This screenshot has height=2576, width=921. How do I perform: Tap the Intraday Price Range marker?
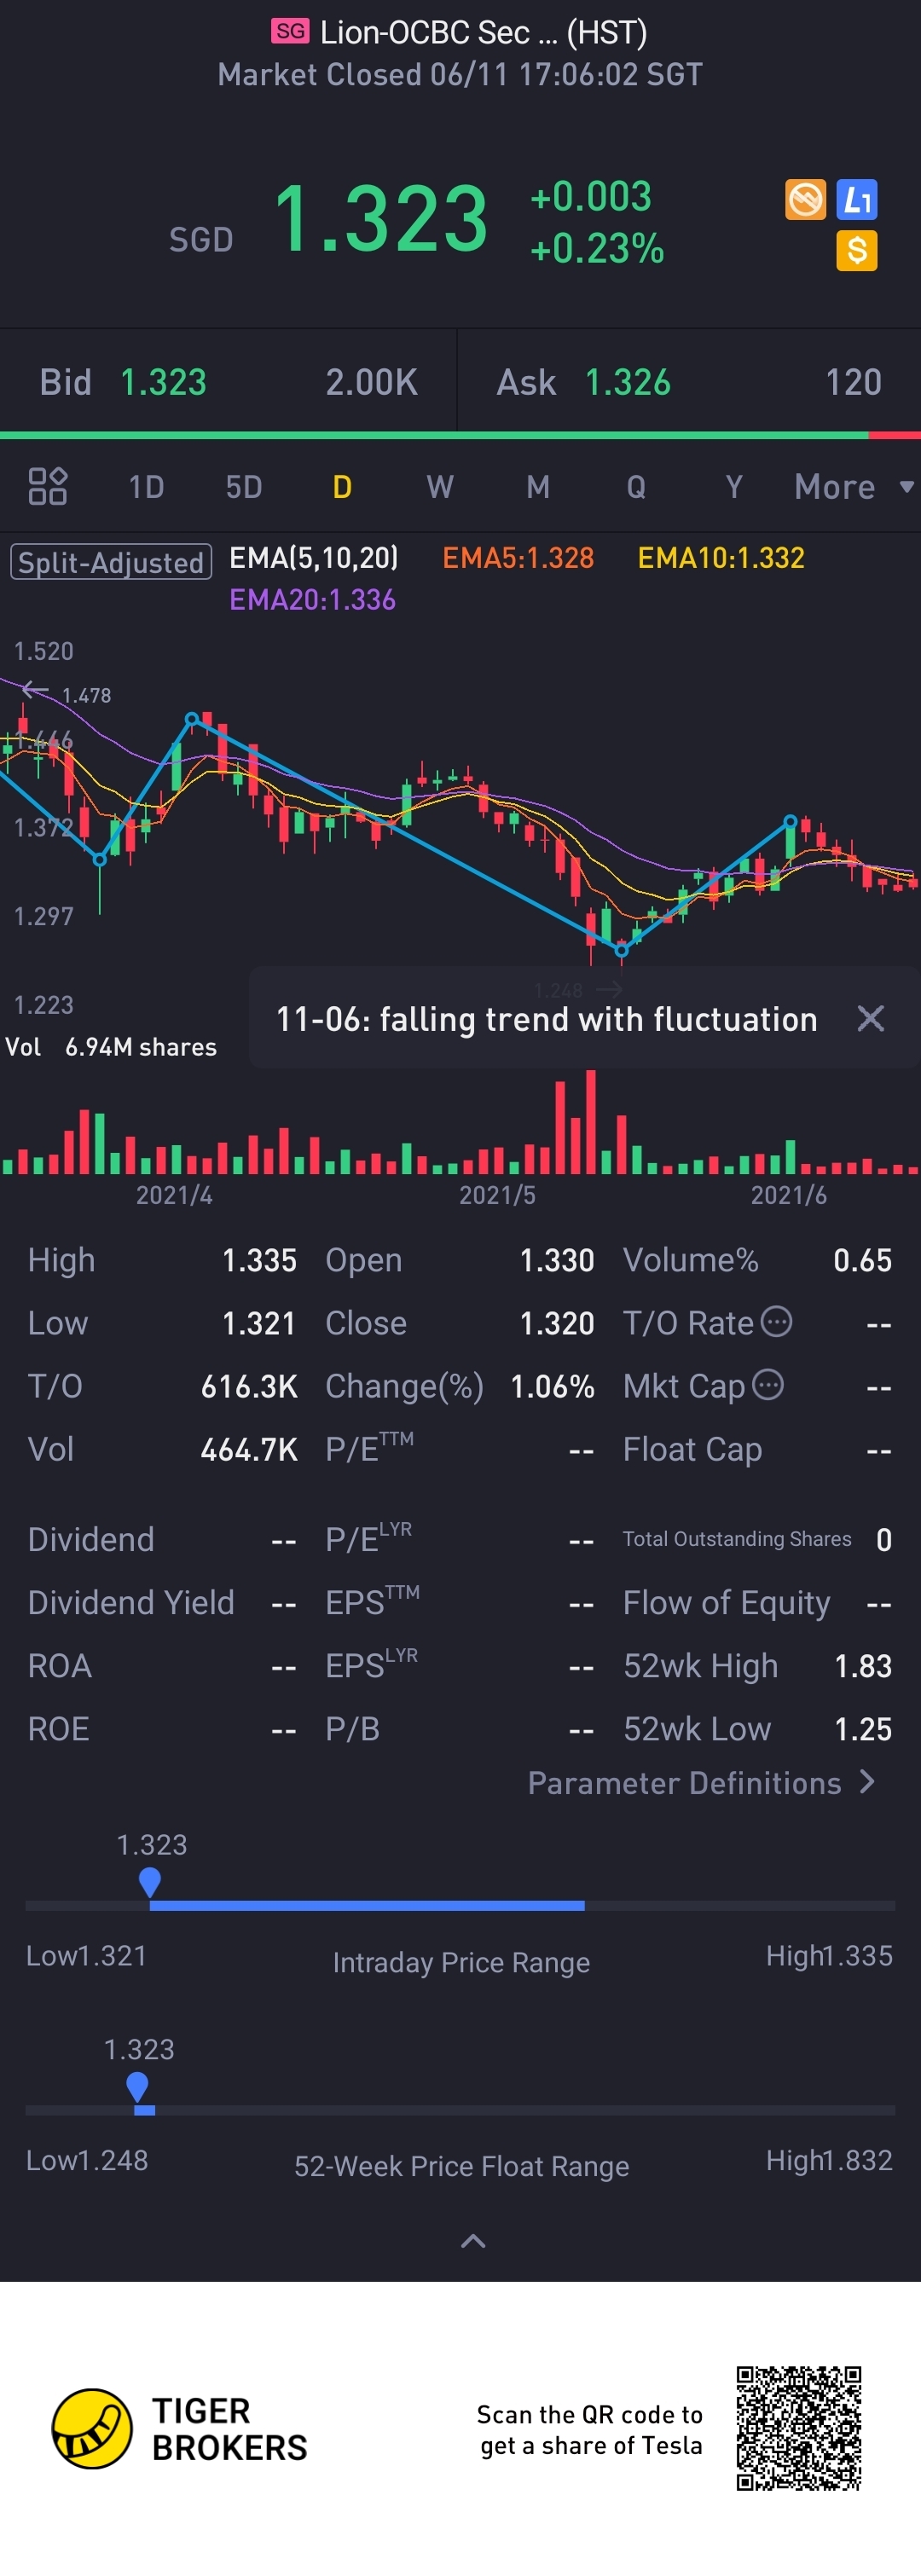[150, 1882]
